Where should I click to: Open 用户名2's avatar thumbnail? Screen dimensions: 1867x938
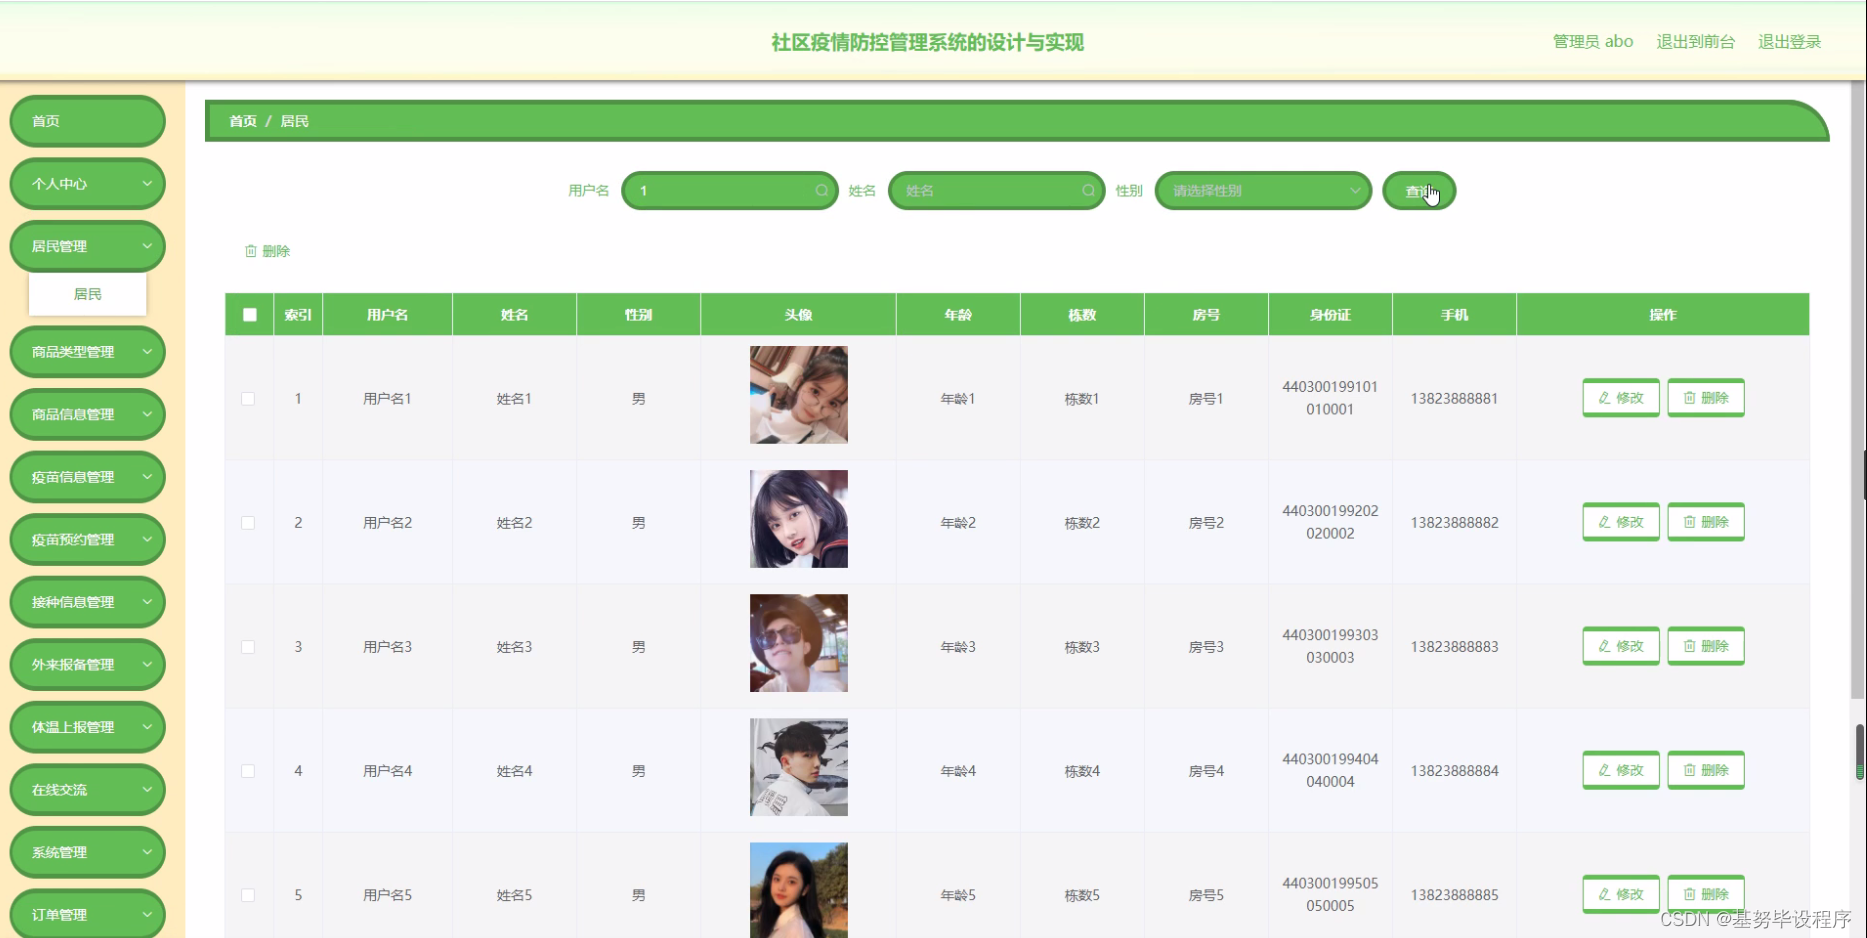tap(797, 518)
